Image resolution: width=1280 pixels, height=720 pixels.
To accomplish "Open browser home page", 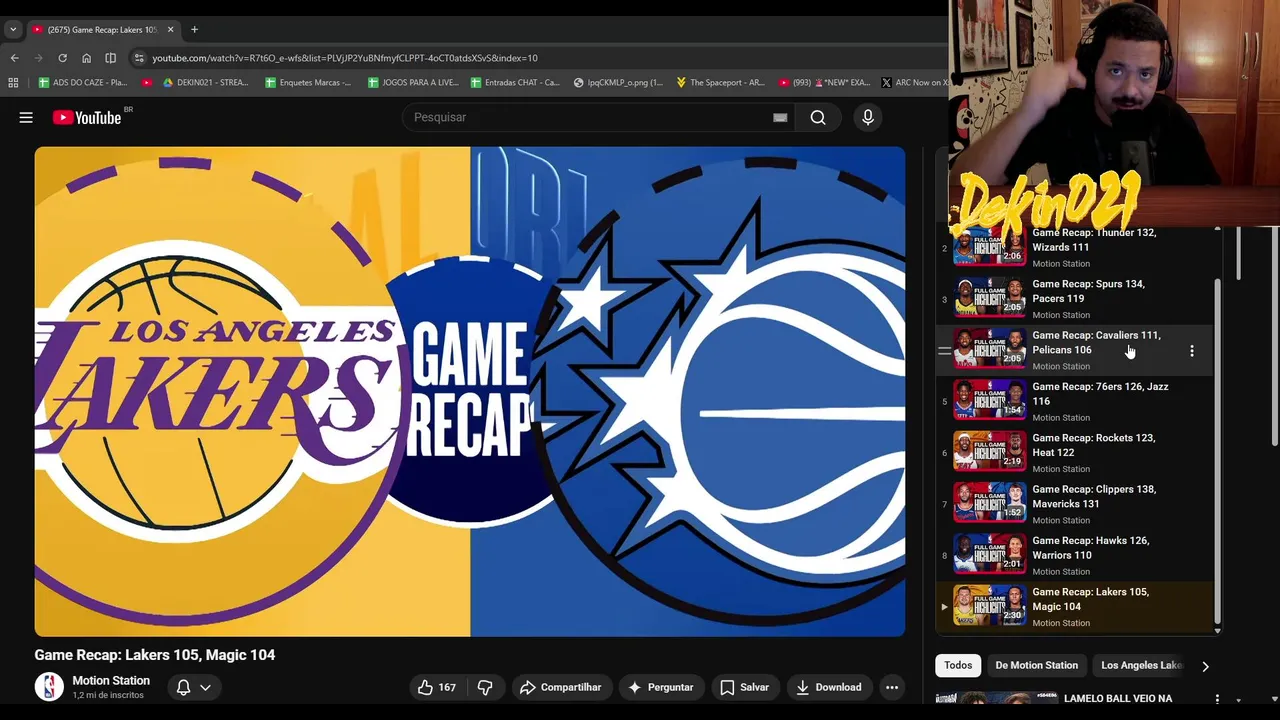I will [87, 58].
